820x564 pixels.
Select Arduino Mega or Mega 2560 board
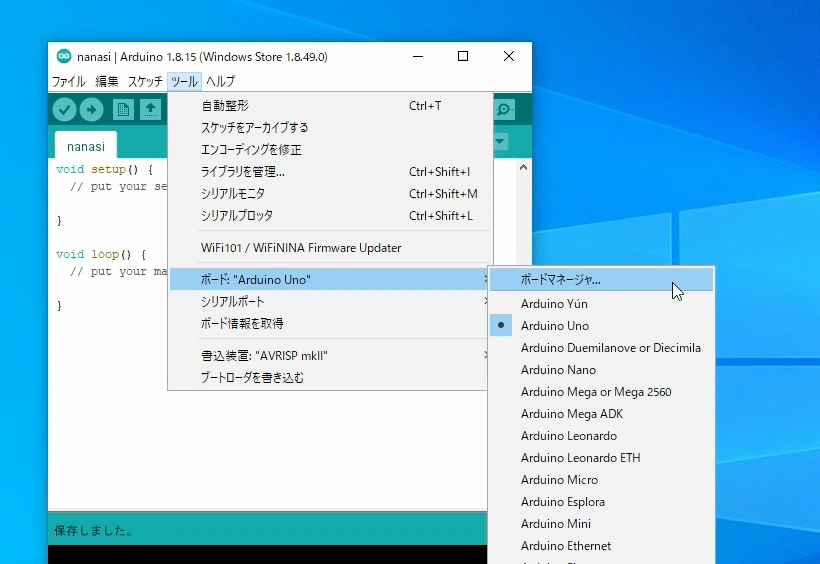(x=601, y=392)
